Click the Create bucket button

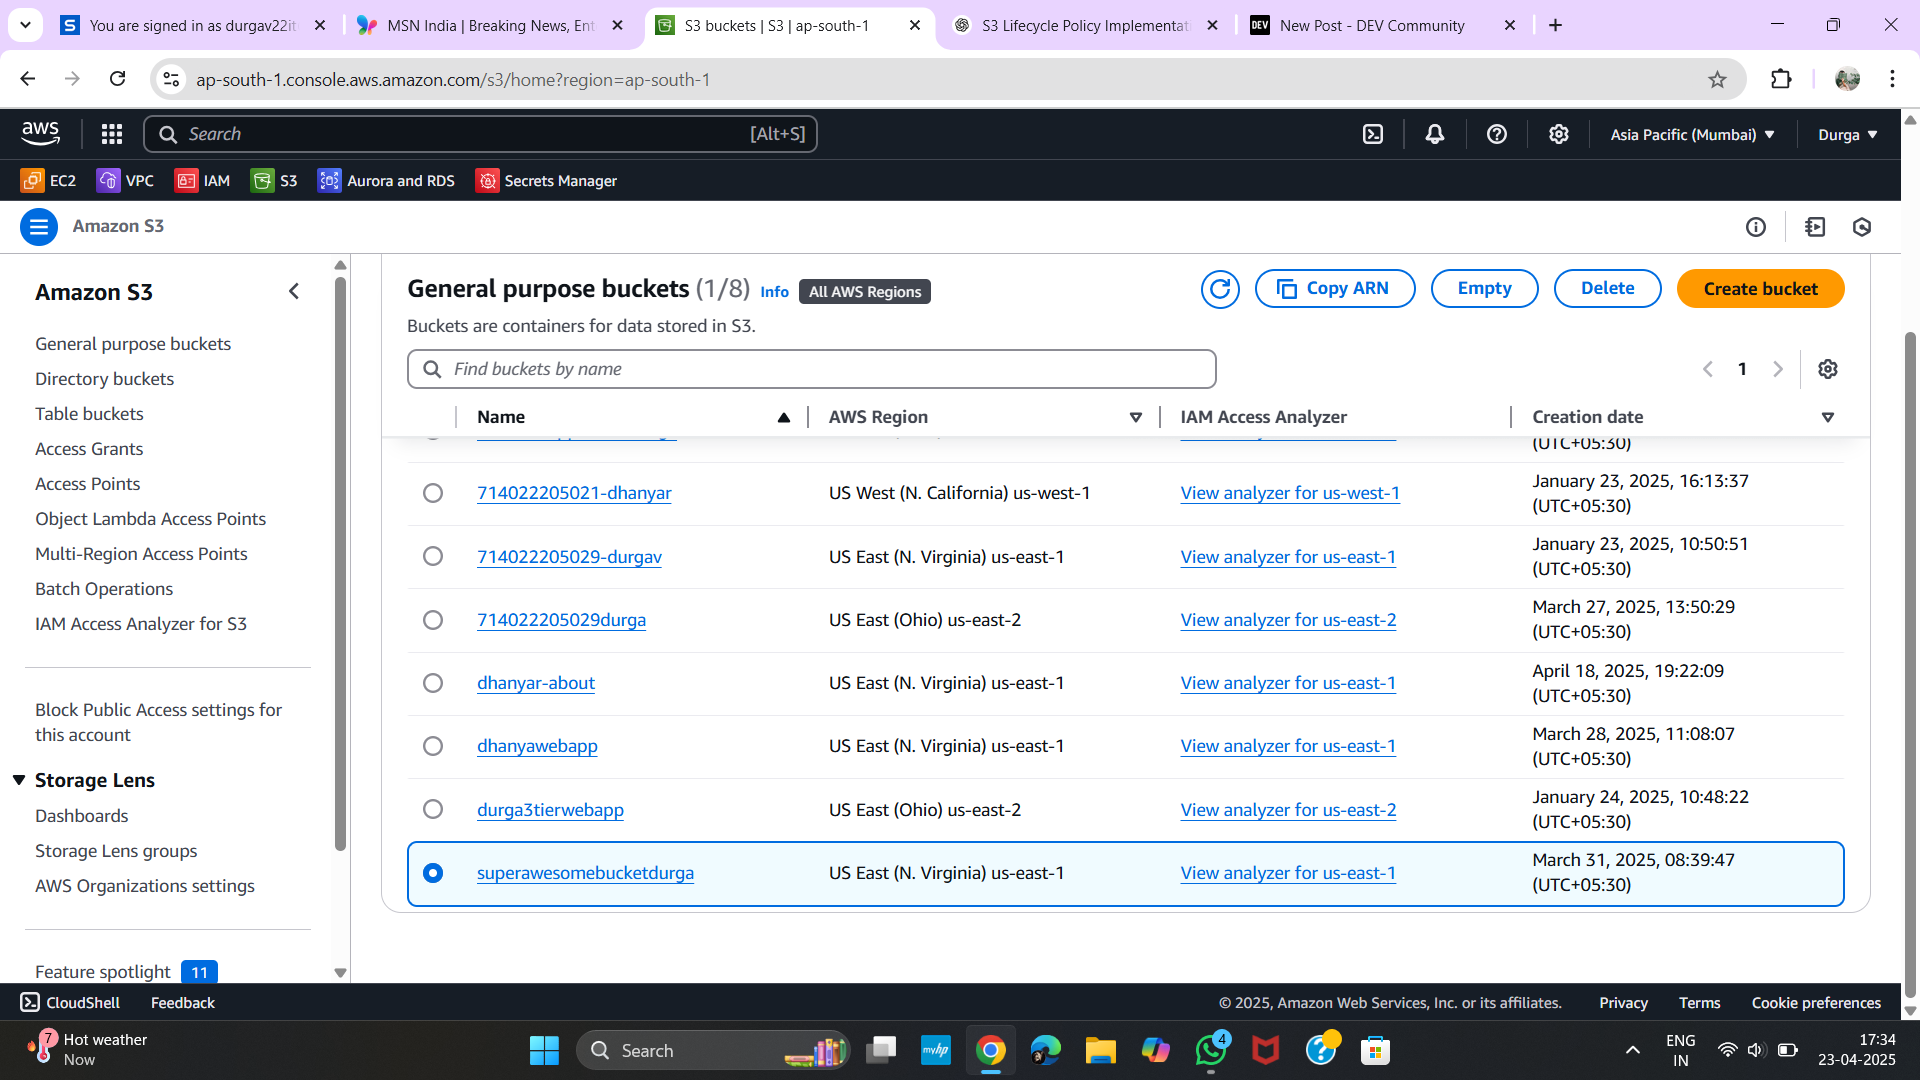(x=1760, y=289)
